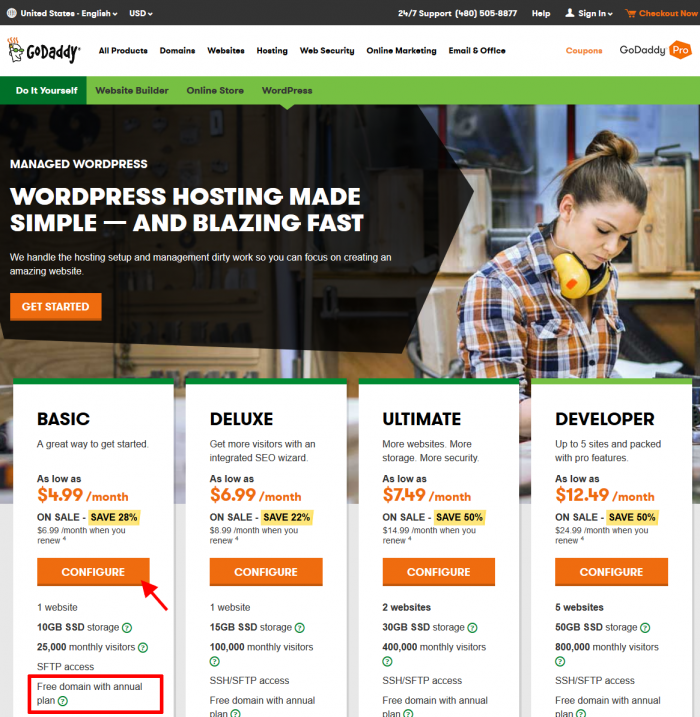700x717 pixels.
Task: Open the USD currency dropdown
Action: (x=141, y=13)
